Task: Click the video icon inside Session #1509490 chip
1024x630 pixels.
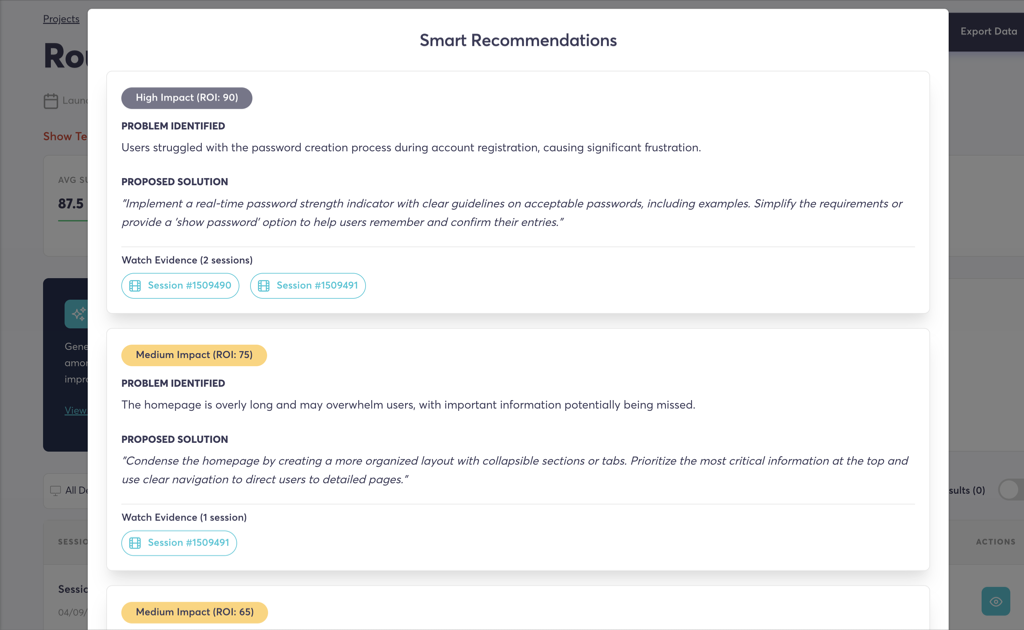Action: coord(135,285)
